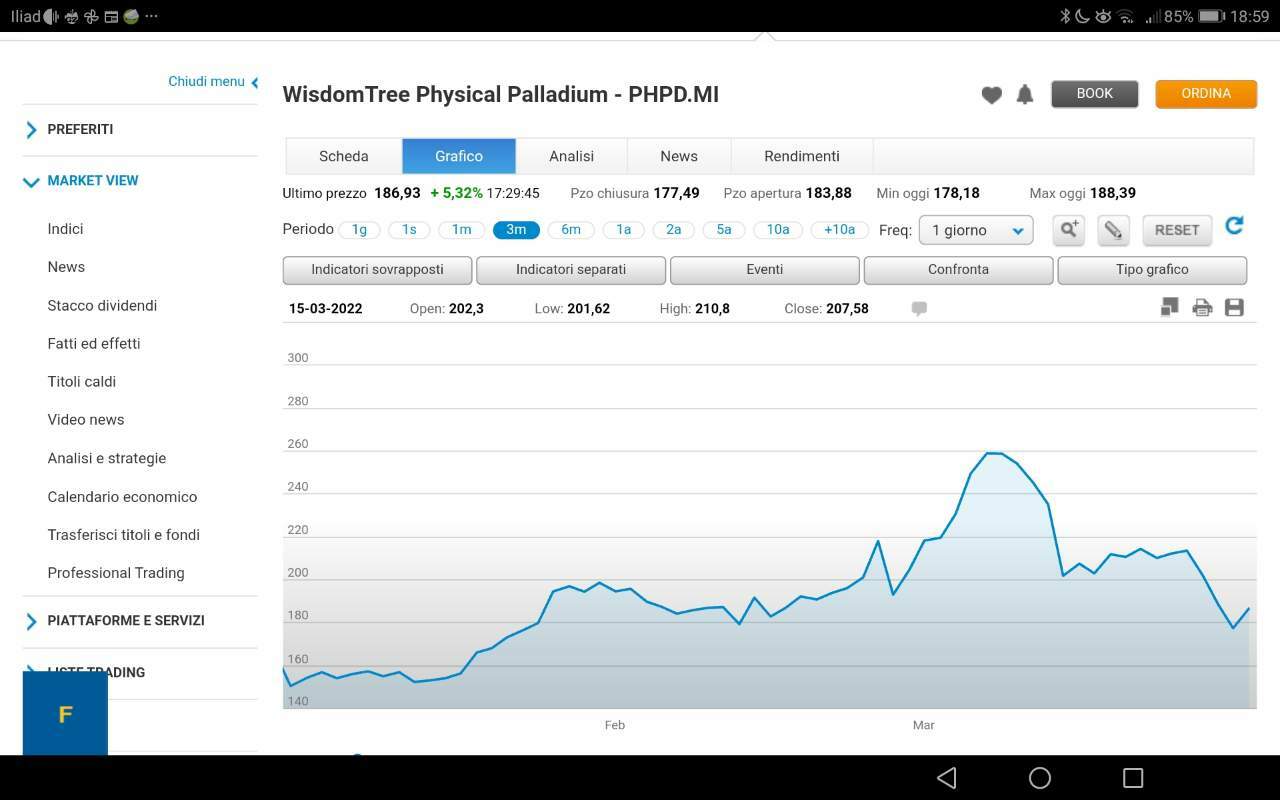Choose the +10a period range

click(839, 230)
